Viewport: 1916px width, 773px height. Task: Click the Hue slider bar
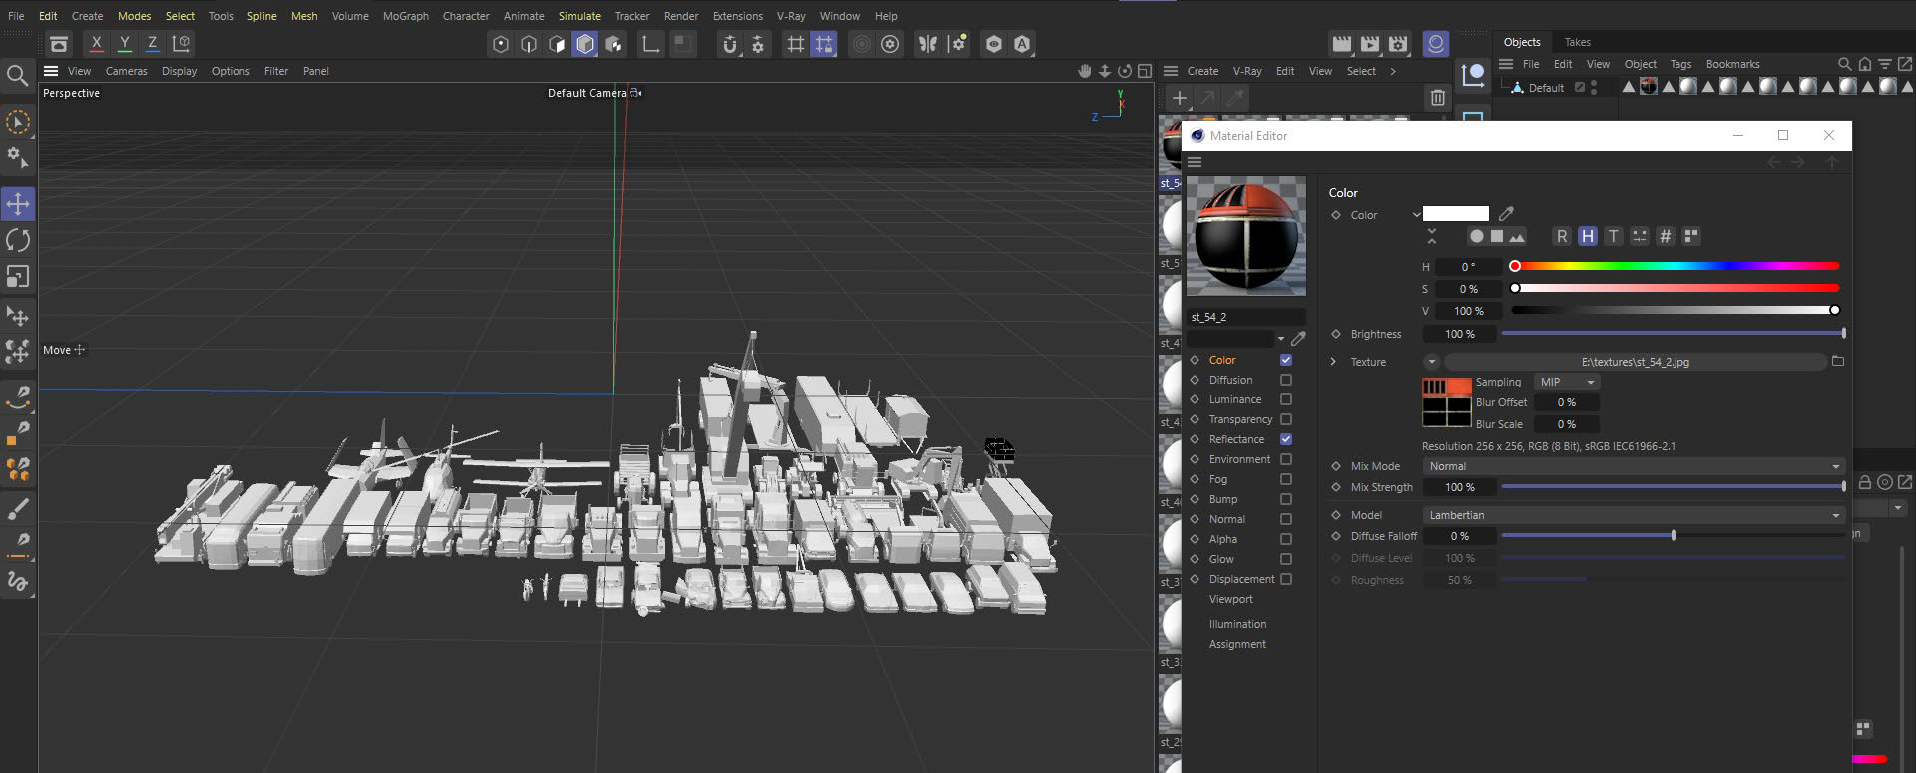(1676, 267)
